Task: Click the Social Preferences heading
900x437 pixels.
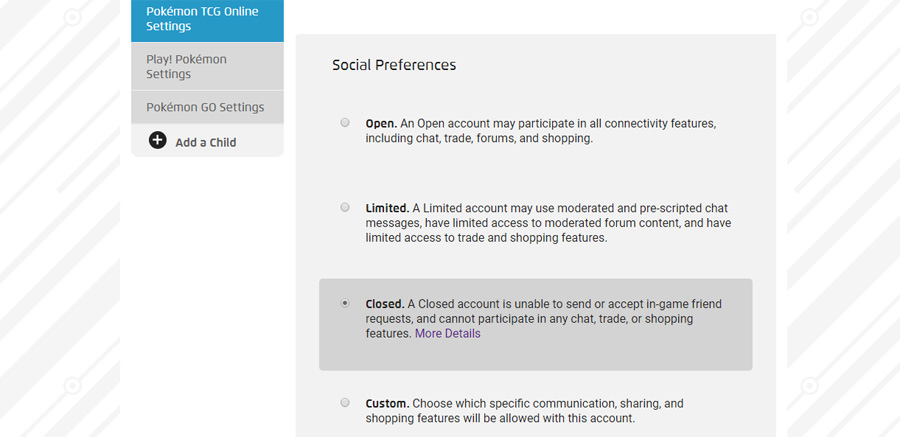Action: point(394,65)
